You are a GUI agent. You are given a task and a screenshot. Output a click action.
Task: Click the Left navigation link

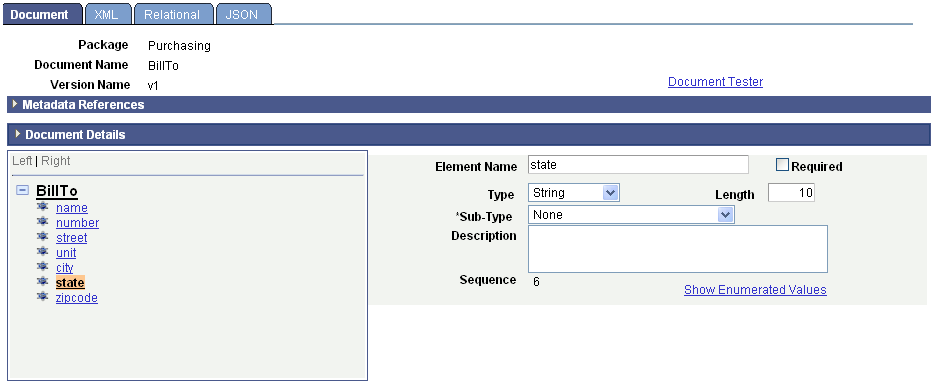pyautogui.click(x=22, y=161)
